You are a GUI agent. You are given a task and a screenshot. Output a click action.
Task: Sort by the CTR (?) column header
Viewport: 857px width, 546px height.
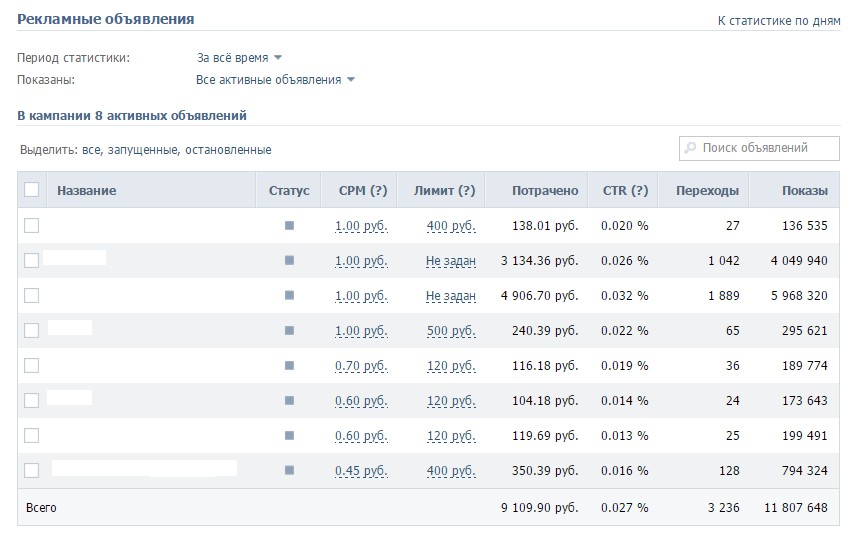point(625,191)
